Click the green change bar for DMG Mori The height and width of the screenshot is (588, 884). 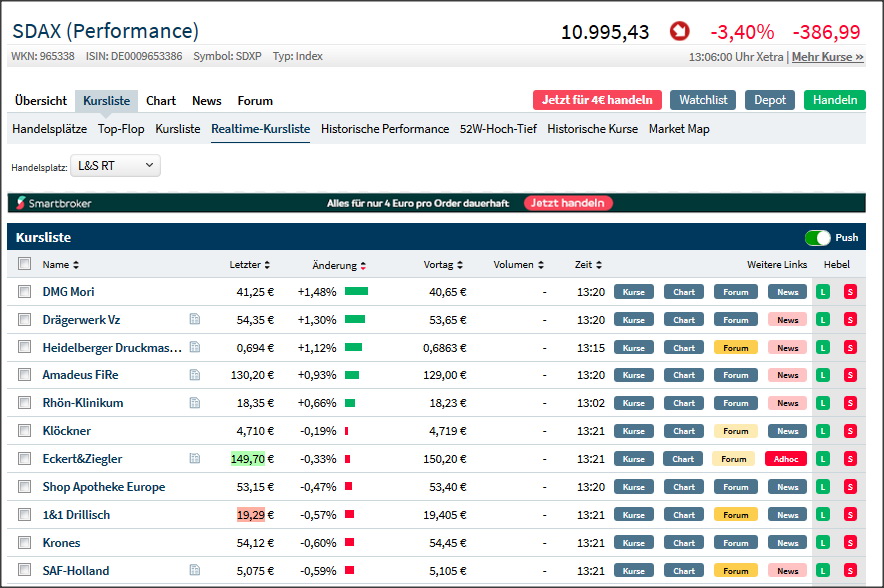point(356,292)
